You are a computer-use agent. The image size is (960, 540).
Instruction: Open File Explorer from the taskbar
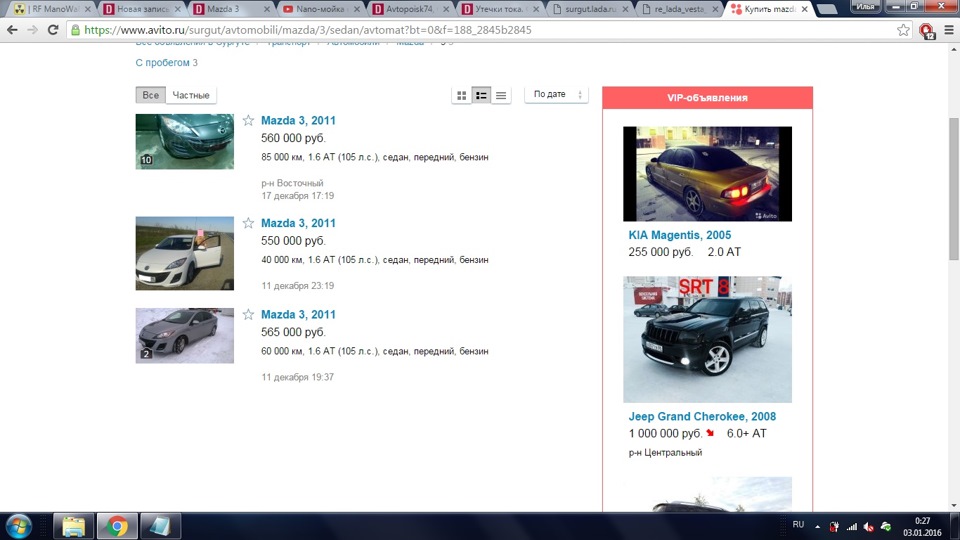click(73, 527)
